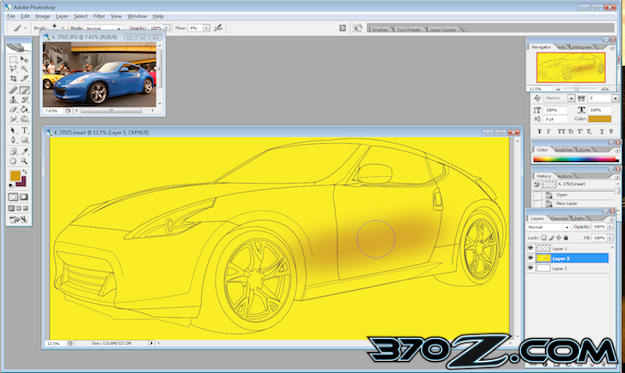Hide Layer 1 with its eye icon
Viewport: 625px width, 373px height.
[530, 248]
